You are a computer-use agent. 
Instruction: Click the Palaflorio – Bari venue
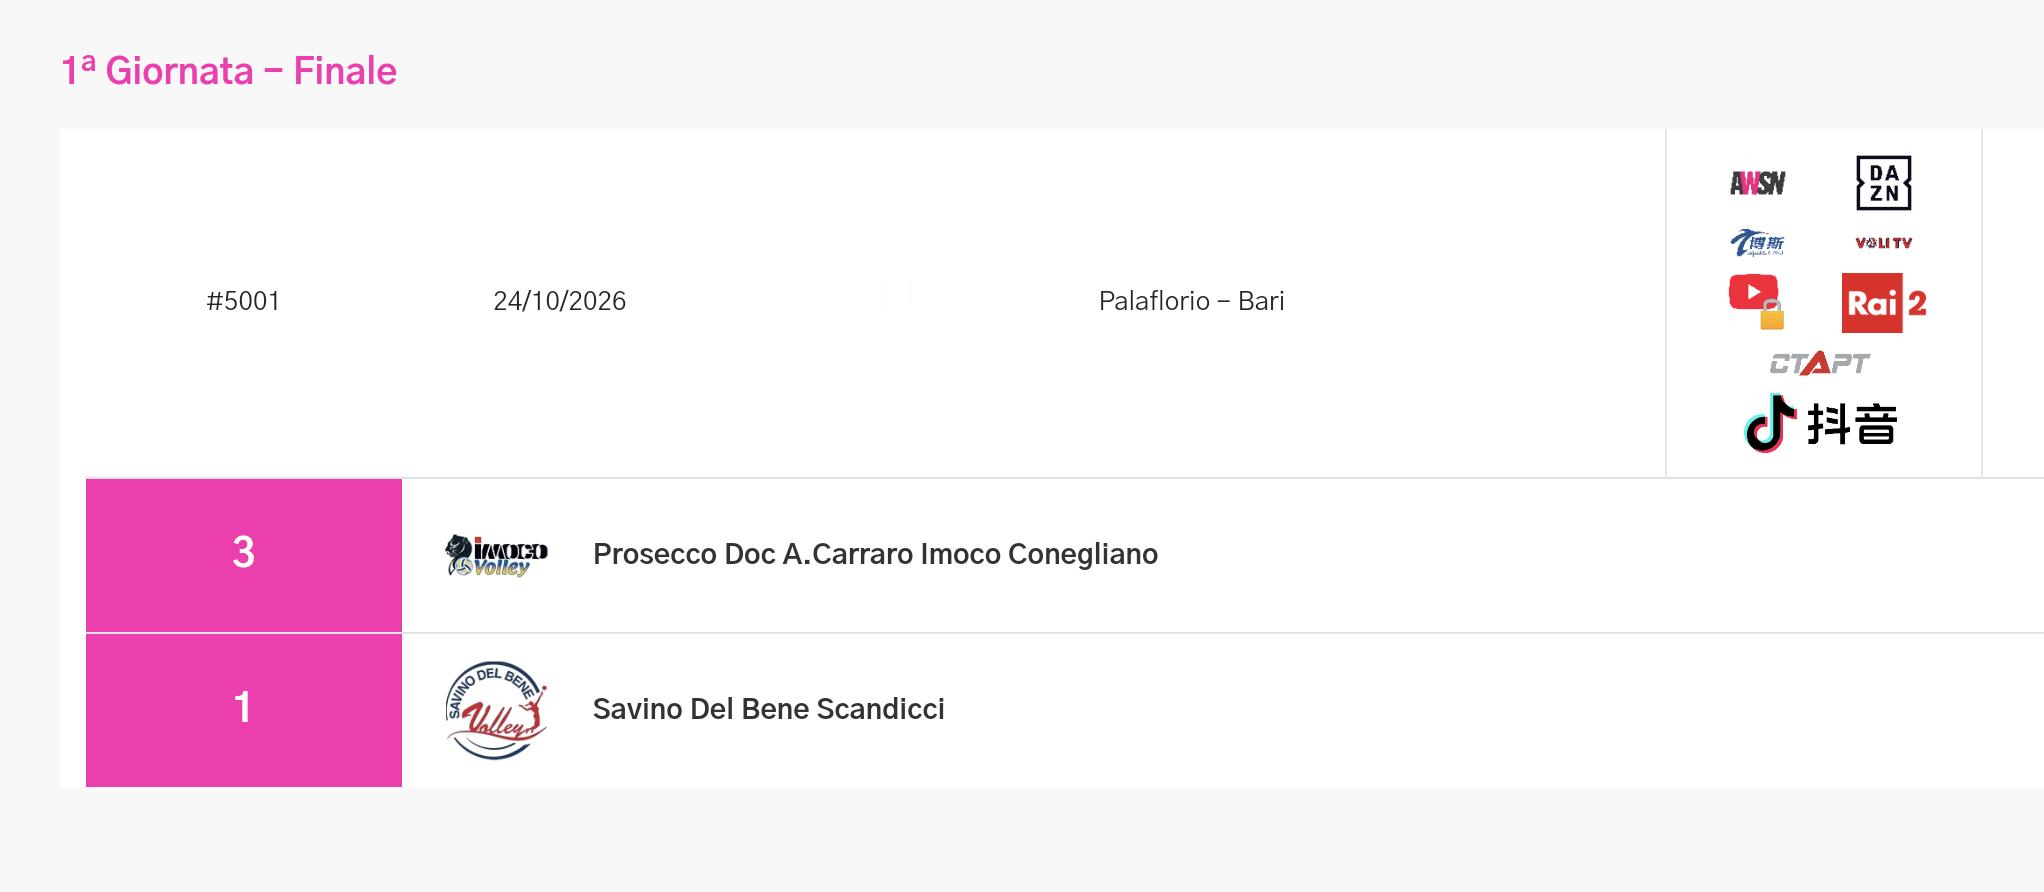pos(1191,301)
